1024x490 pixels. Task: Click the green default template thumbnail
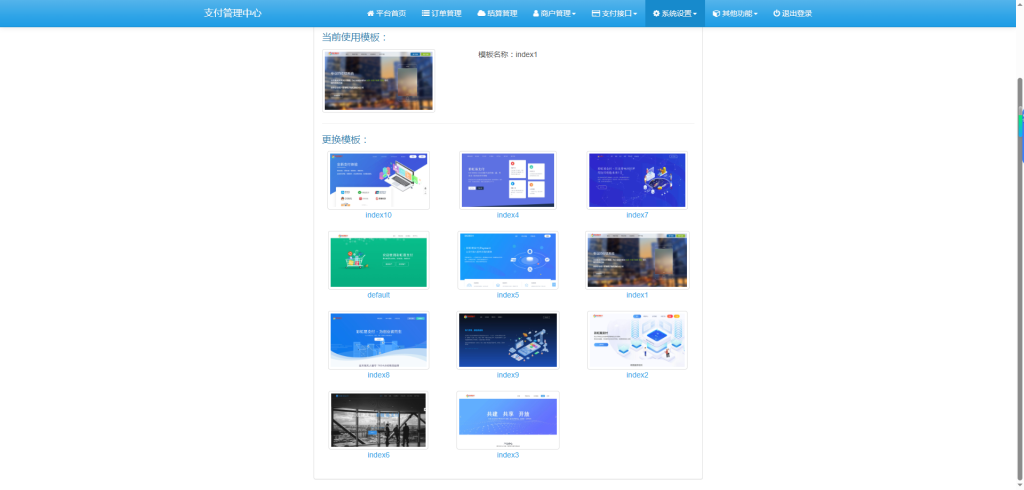click(379, 260)
